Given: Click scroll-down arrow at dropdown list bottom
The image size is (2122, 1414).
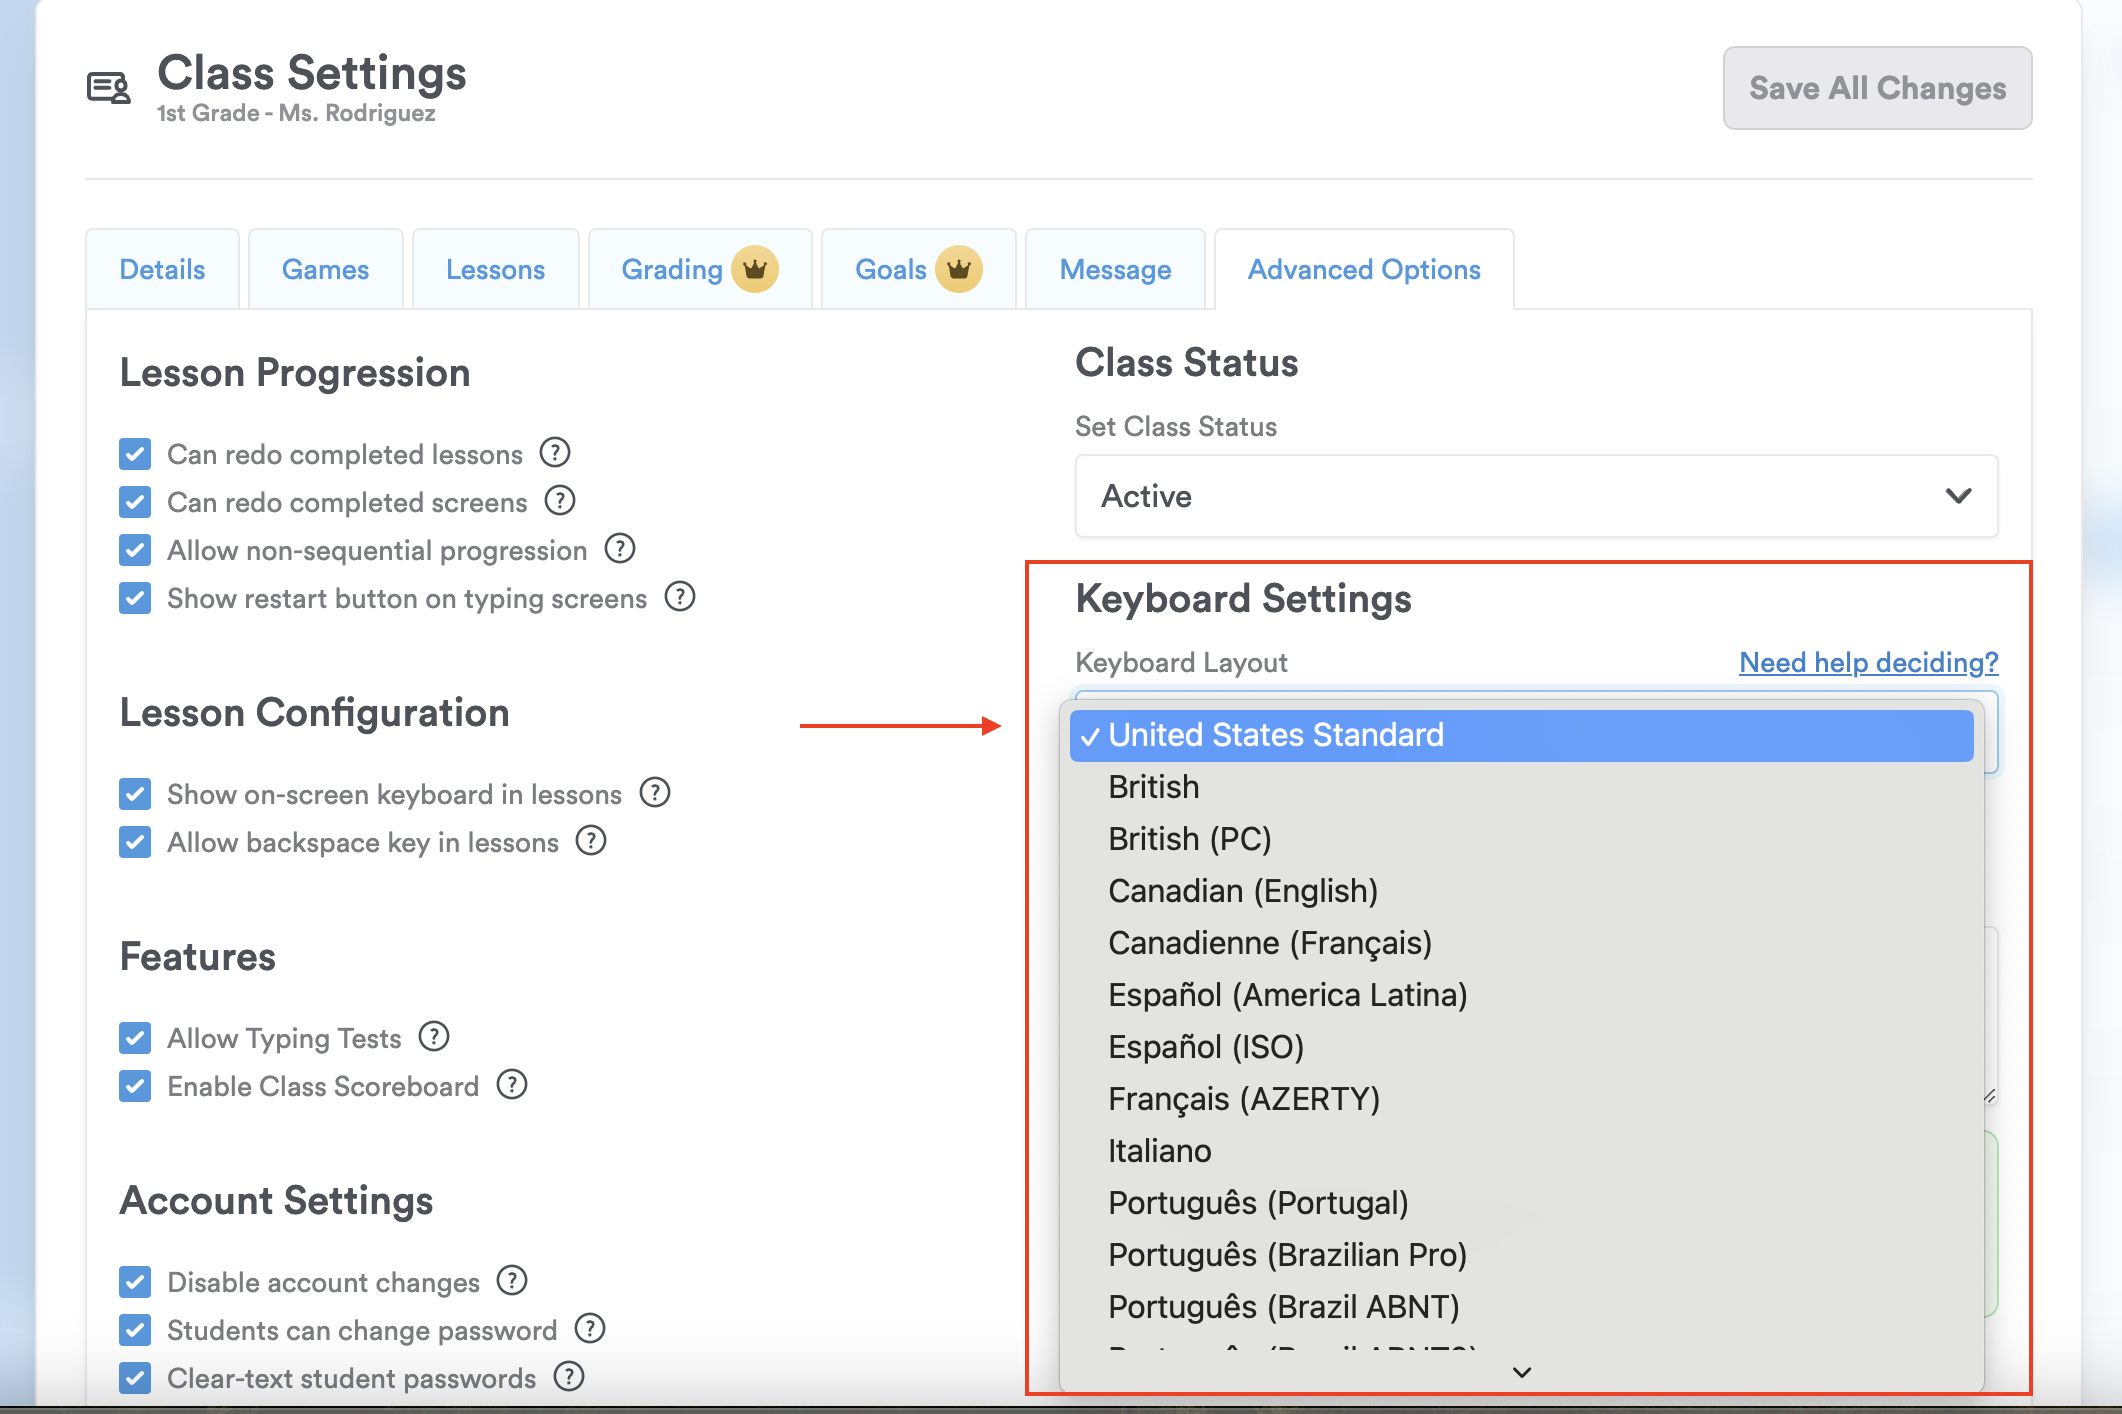Looking at the screenshot, I should [x=1522, y=1373].
